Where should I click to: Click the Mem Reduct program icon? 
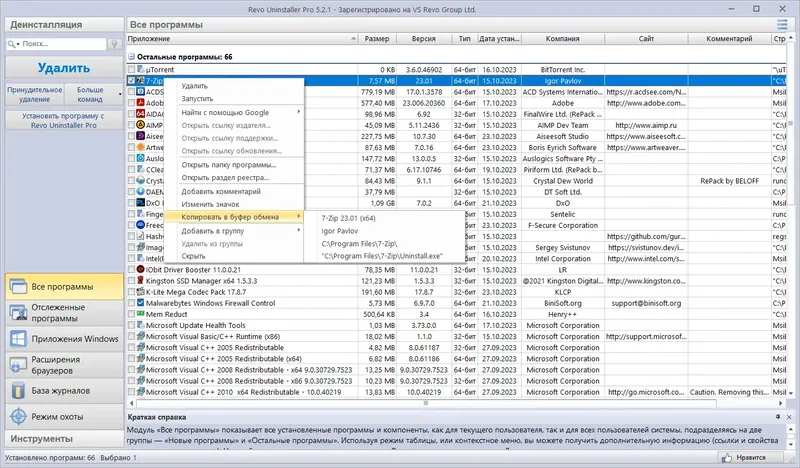pos(141,314)
